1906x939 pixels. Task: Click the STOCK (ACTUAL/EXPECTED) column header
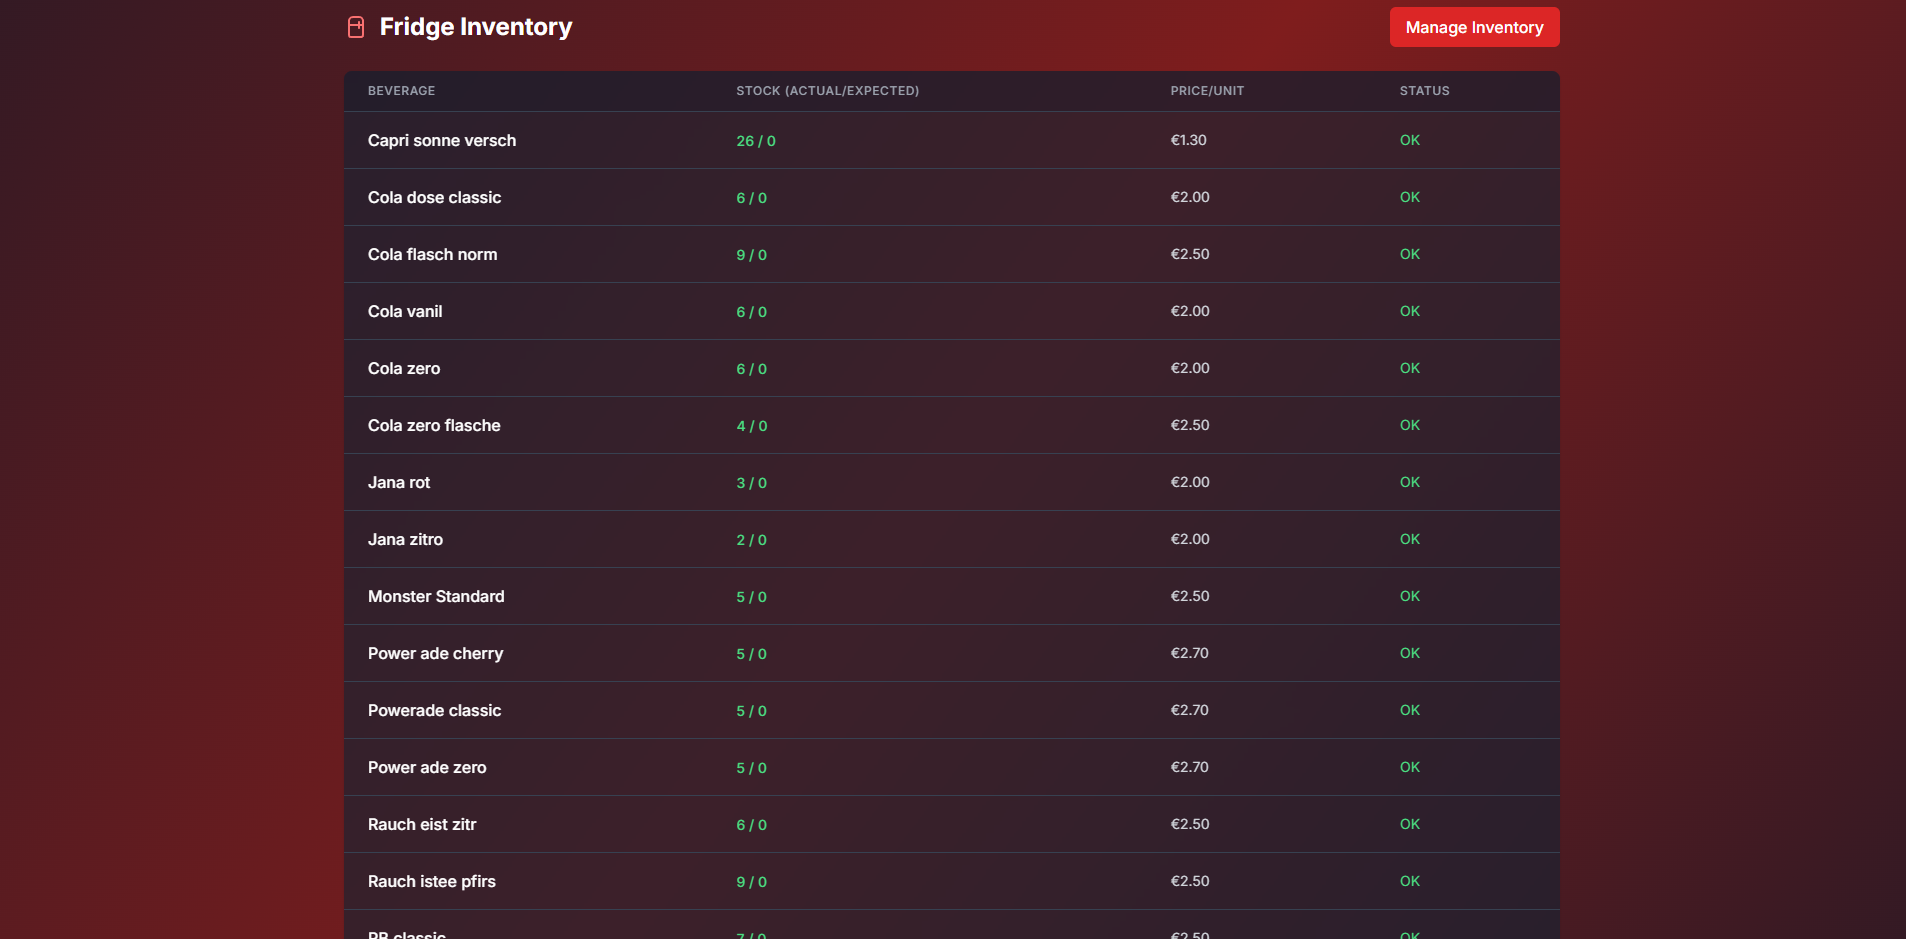click(828, 91)
